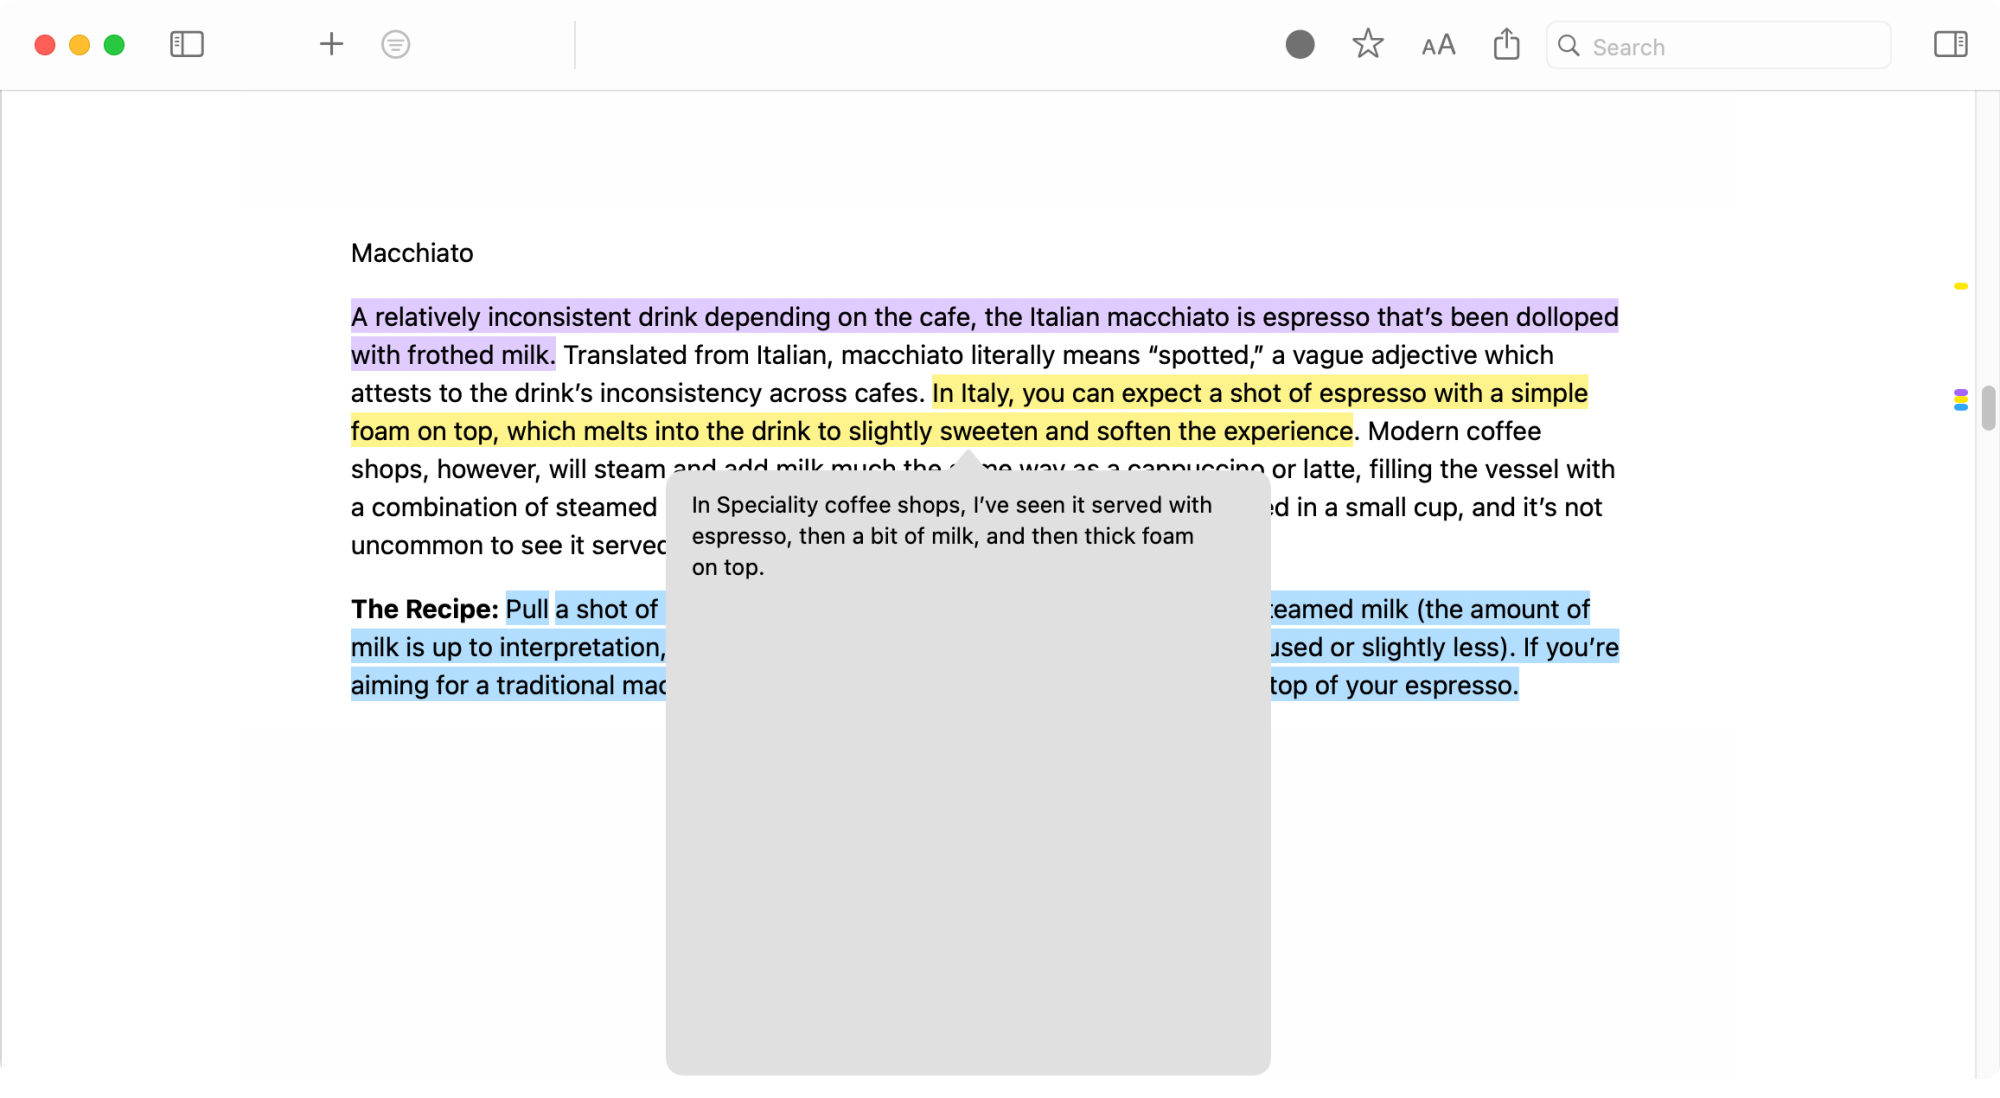The image size is (2000, 1098).
Task: Toggle the dark mode circle icon
Action: tap(1298, 45)
